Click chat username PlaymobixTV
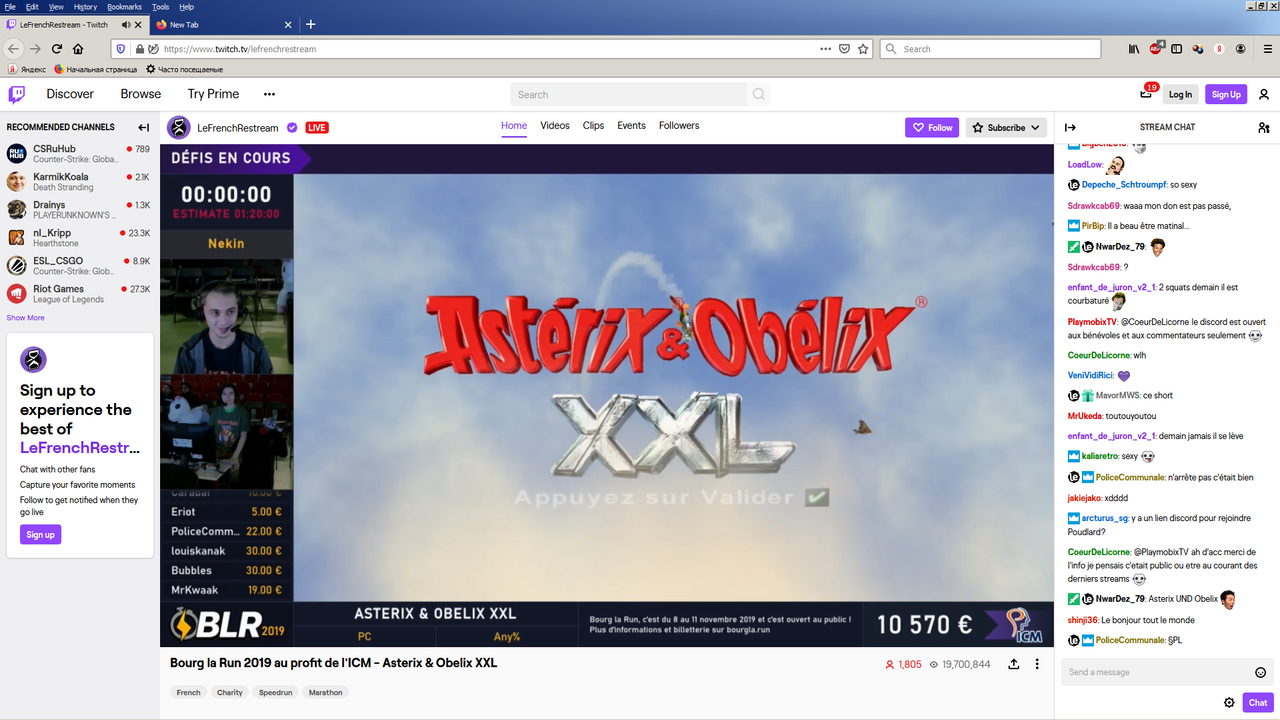 coord(1092,322)
